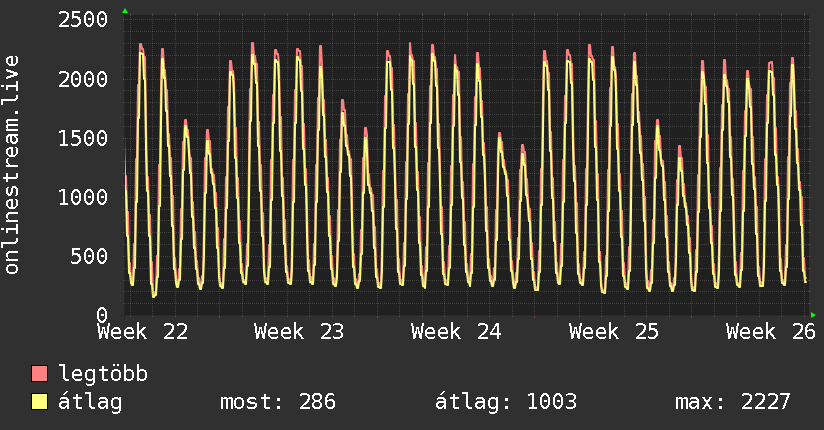Click the legtöbb legend label

point(103,374)
